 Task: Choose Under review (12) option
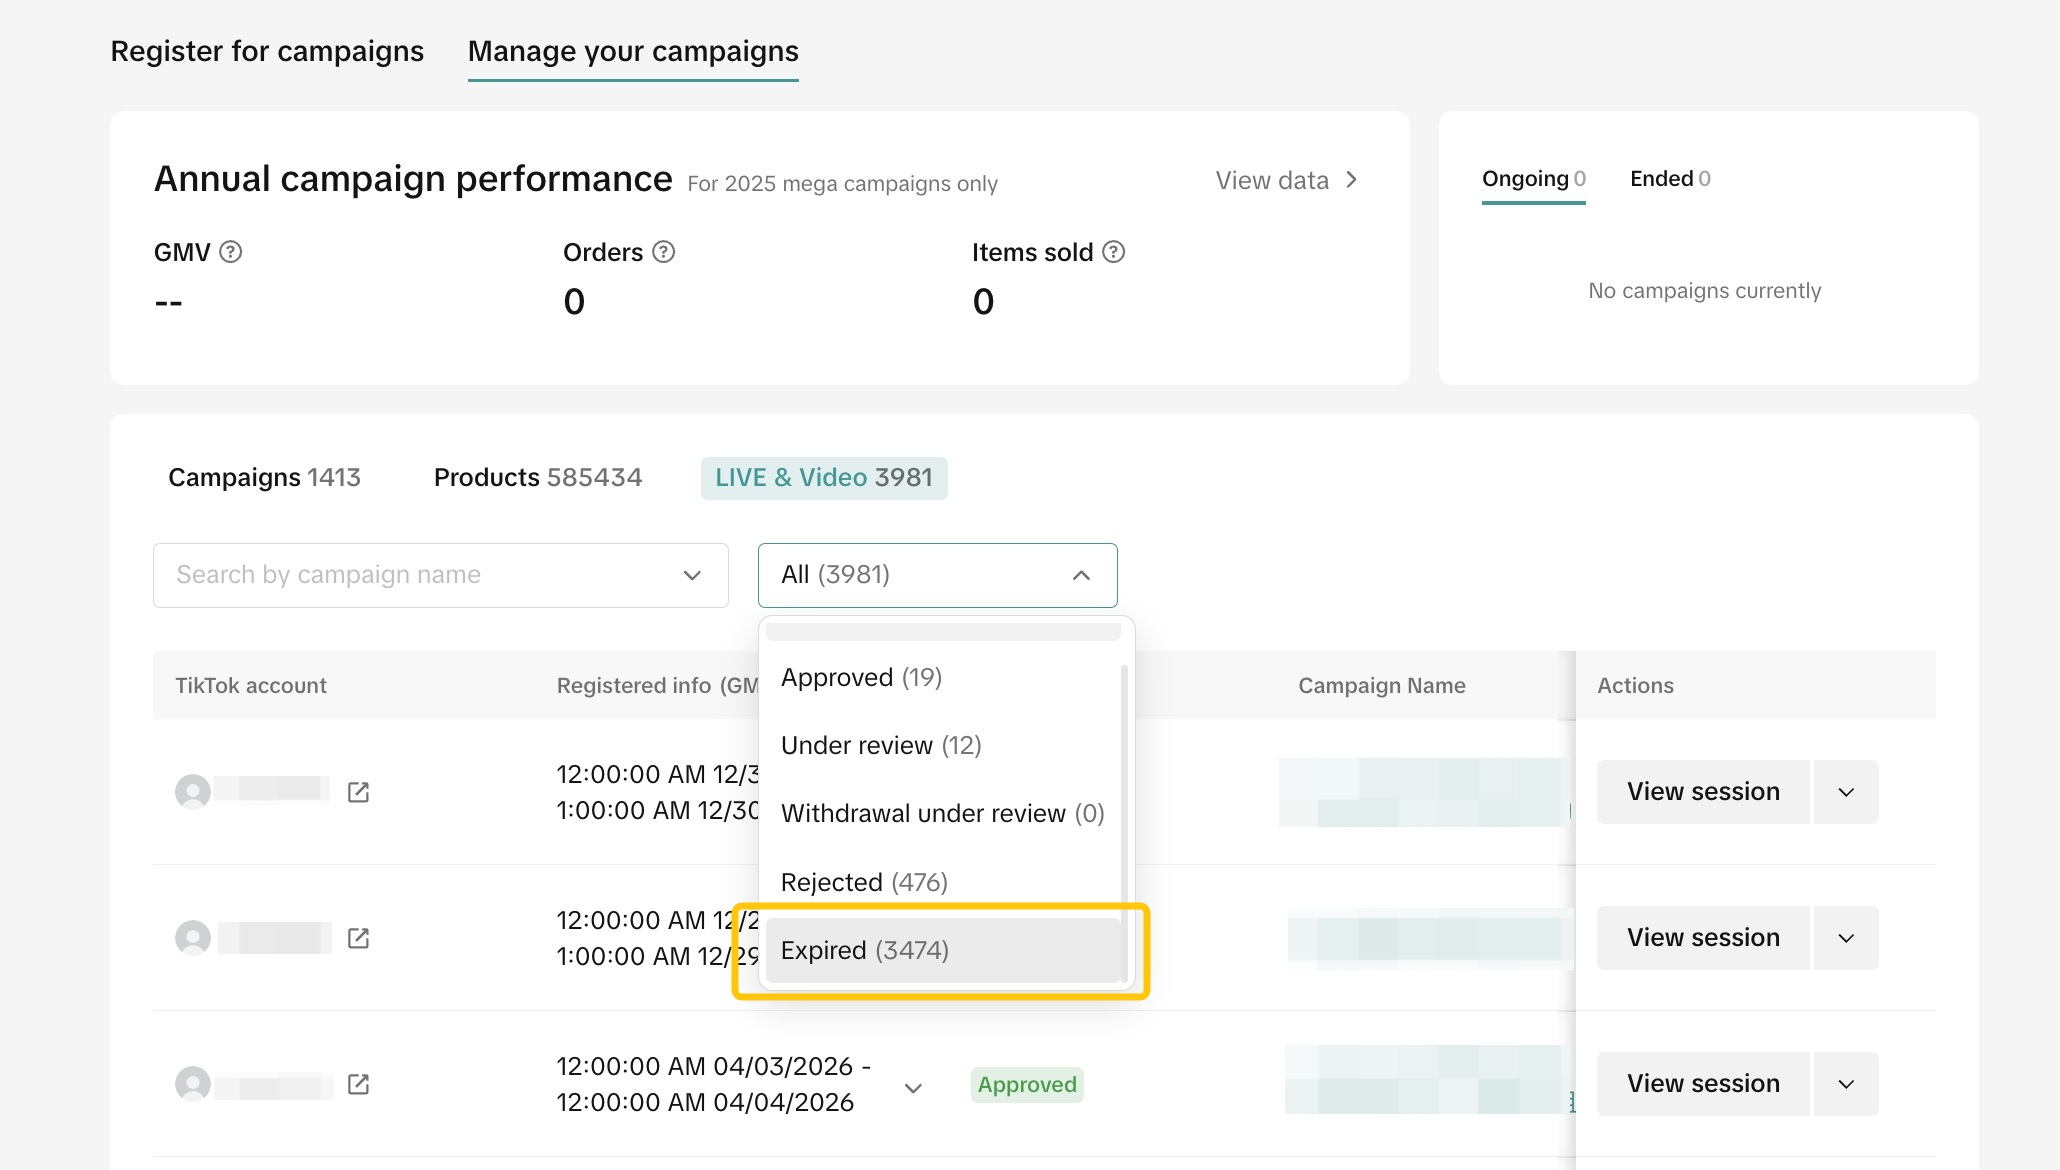(x=881, y=745)
